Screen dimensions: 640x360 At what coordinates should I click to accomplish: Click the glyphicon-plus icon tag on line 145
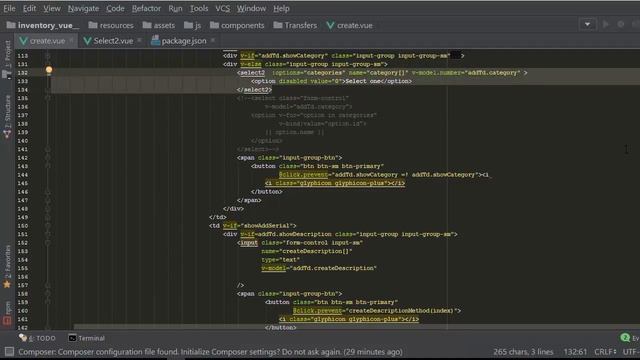335,183
